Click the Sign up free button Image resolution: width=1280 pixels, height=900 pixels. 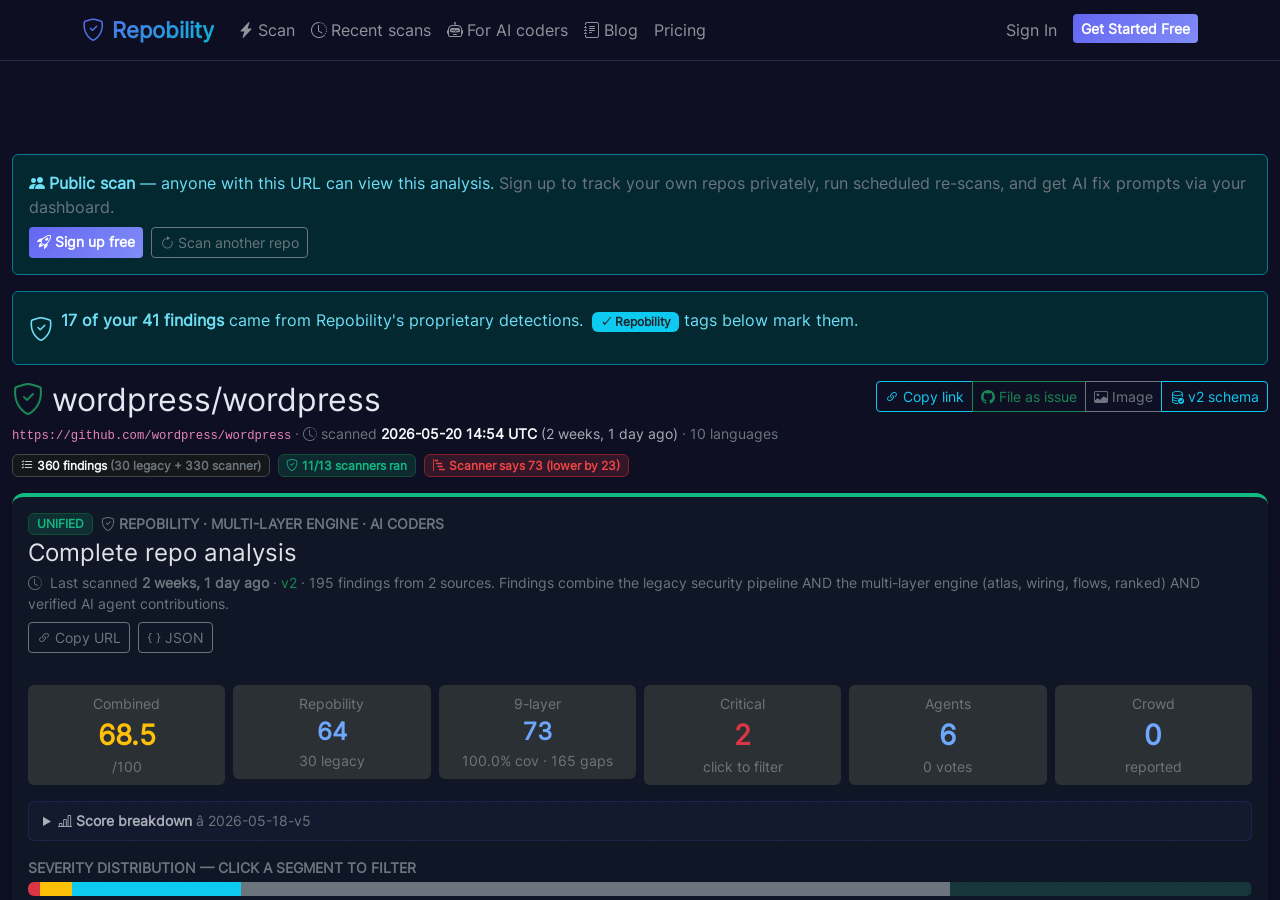pyautogui.click(x=86, y=242)
